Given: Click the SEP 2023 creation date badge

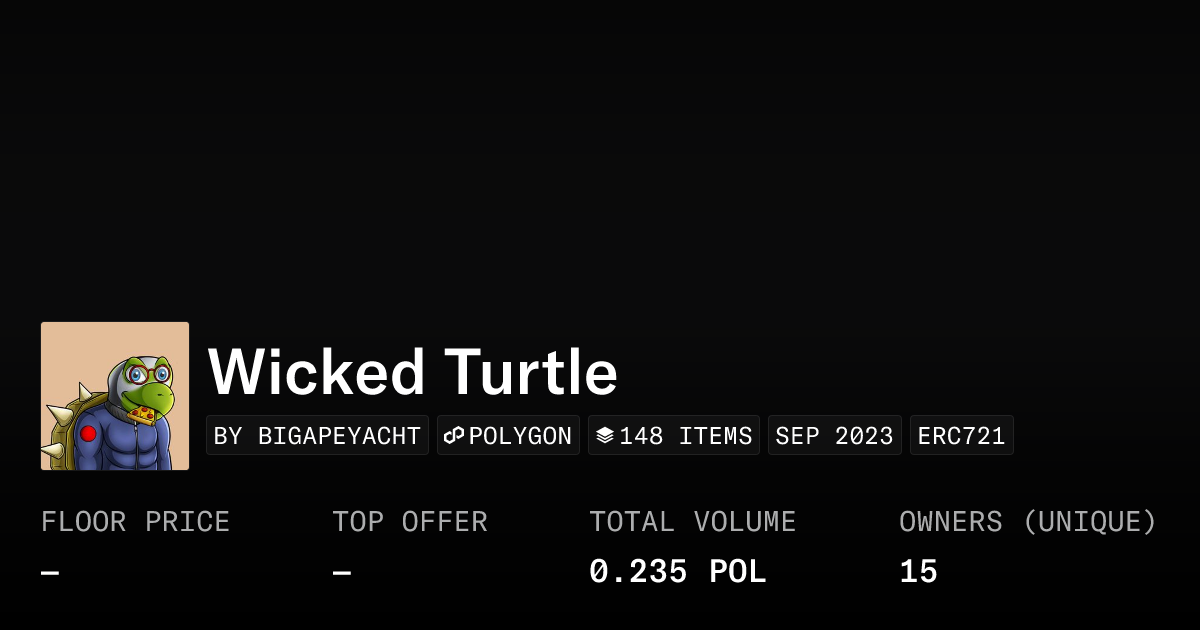Looking at the screenshot, I should pos(834,436).
